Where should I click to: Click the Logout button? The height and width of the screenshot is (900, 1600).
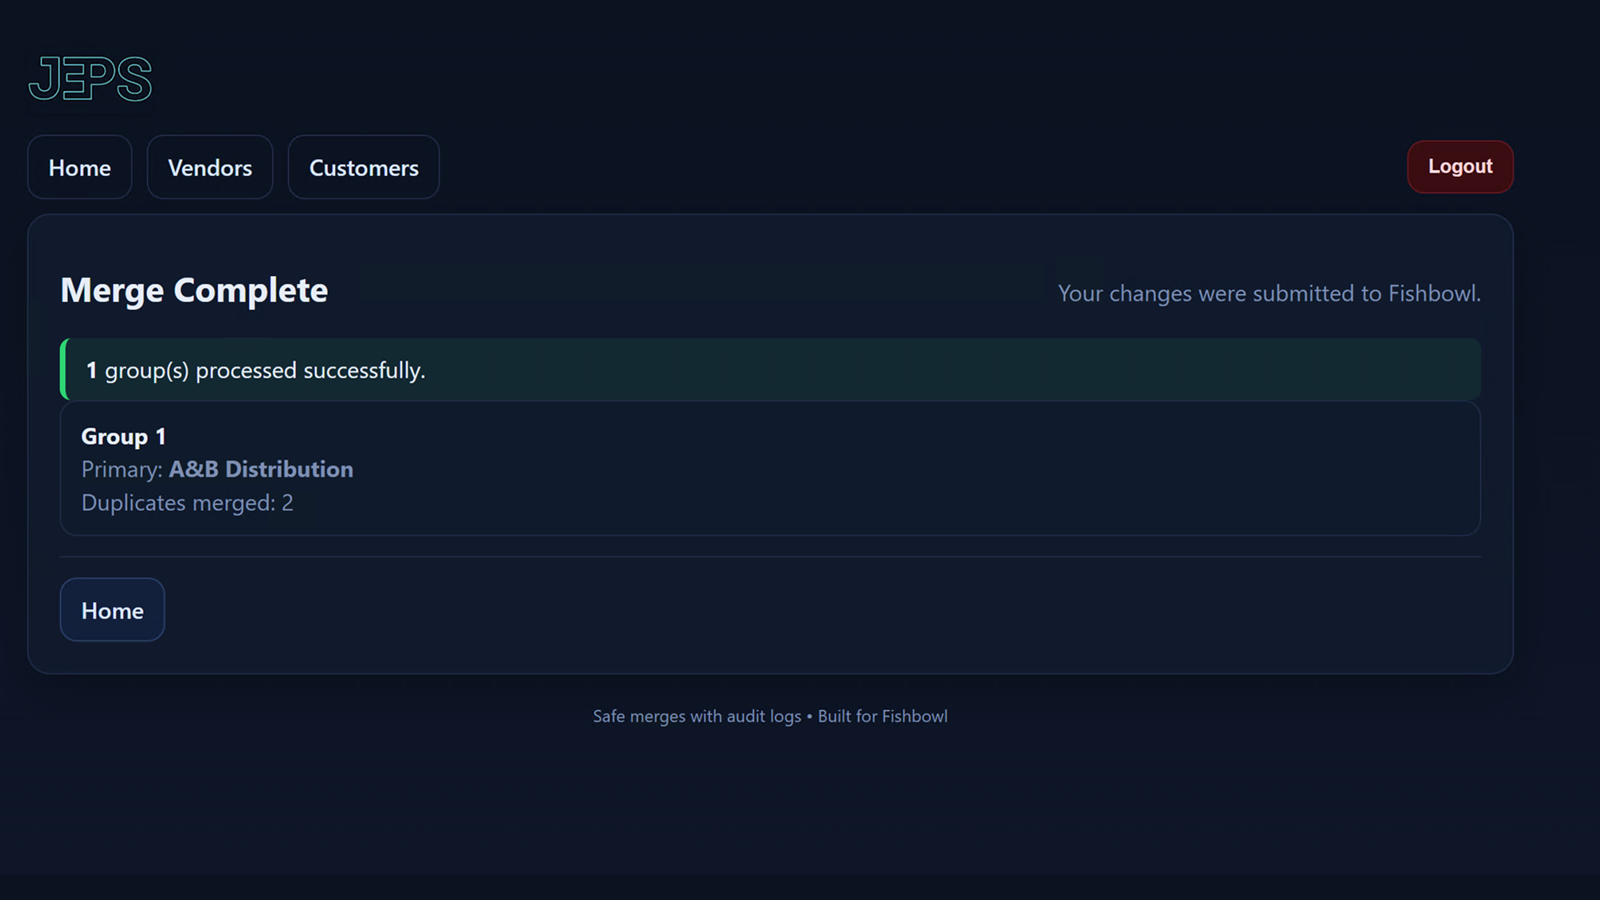1460,167
